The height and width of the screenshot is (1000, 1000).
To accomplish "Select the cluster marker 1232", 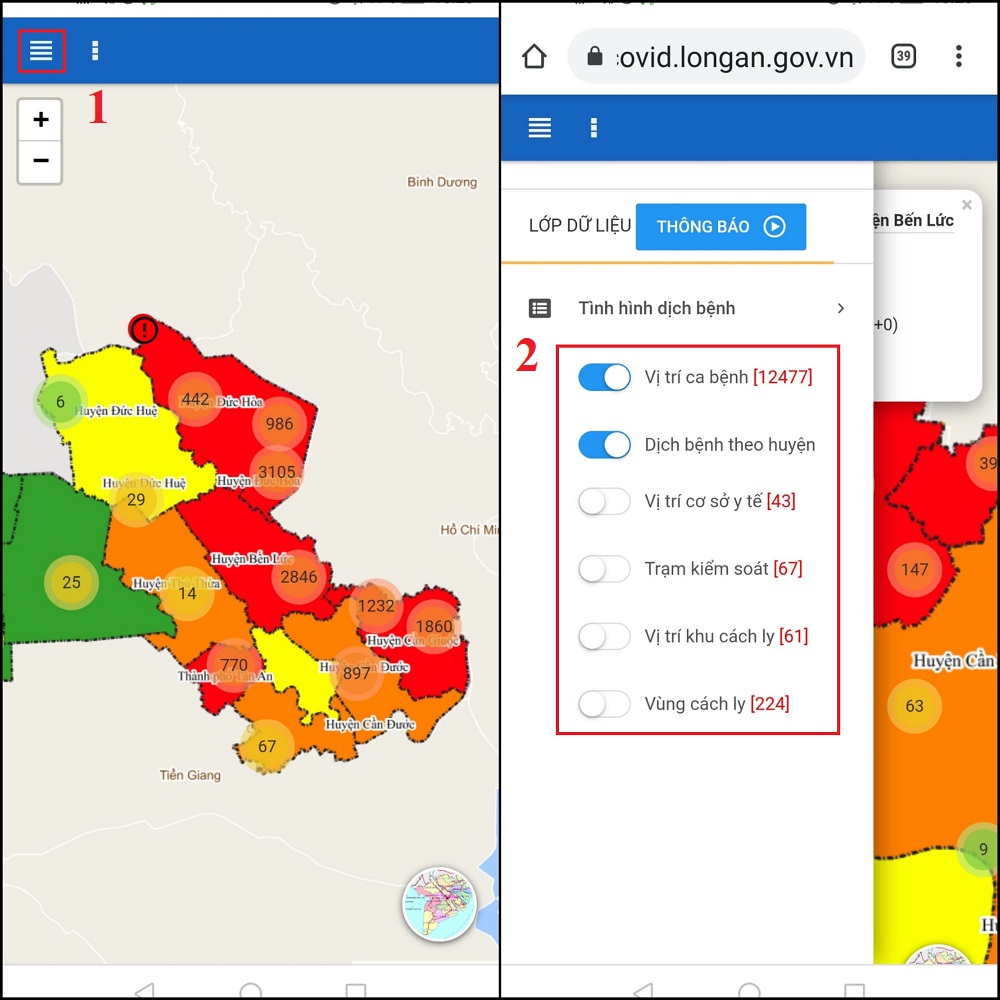I will (x=376, y=605).
